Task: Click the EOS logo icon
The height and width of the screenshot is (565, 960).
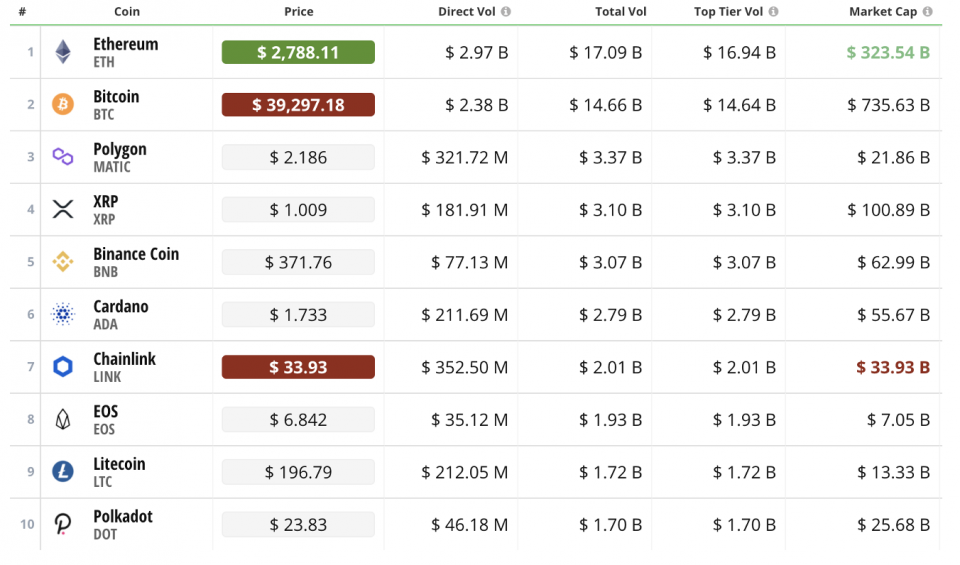Action: (x=63, y=419)
